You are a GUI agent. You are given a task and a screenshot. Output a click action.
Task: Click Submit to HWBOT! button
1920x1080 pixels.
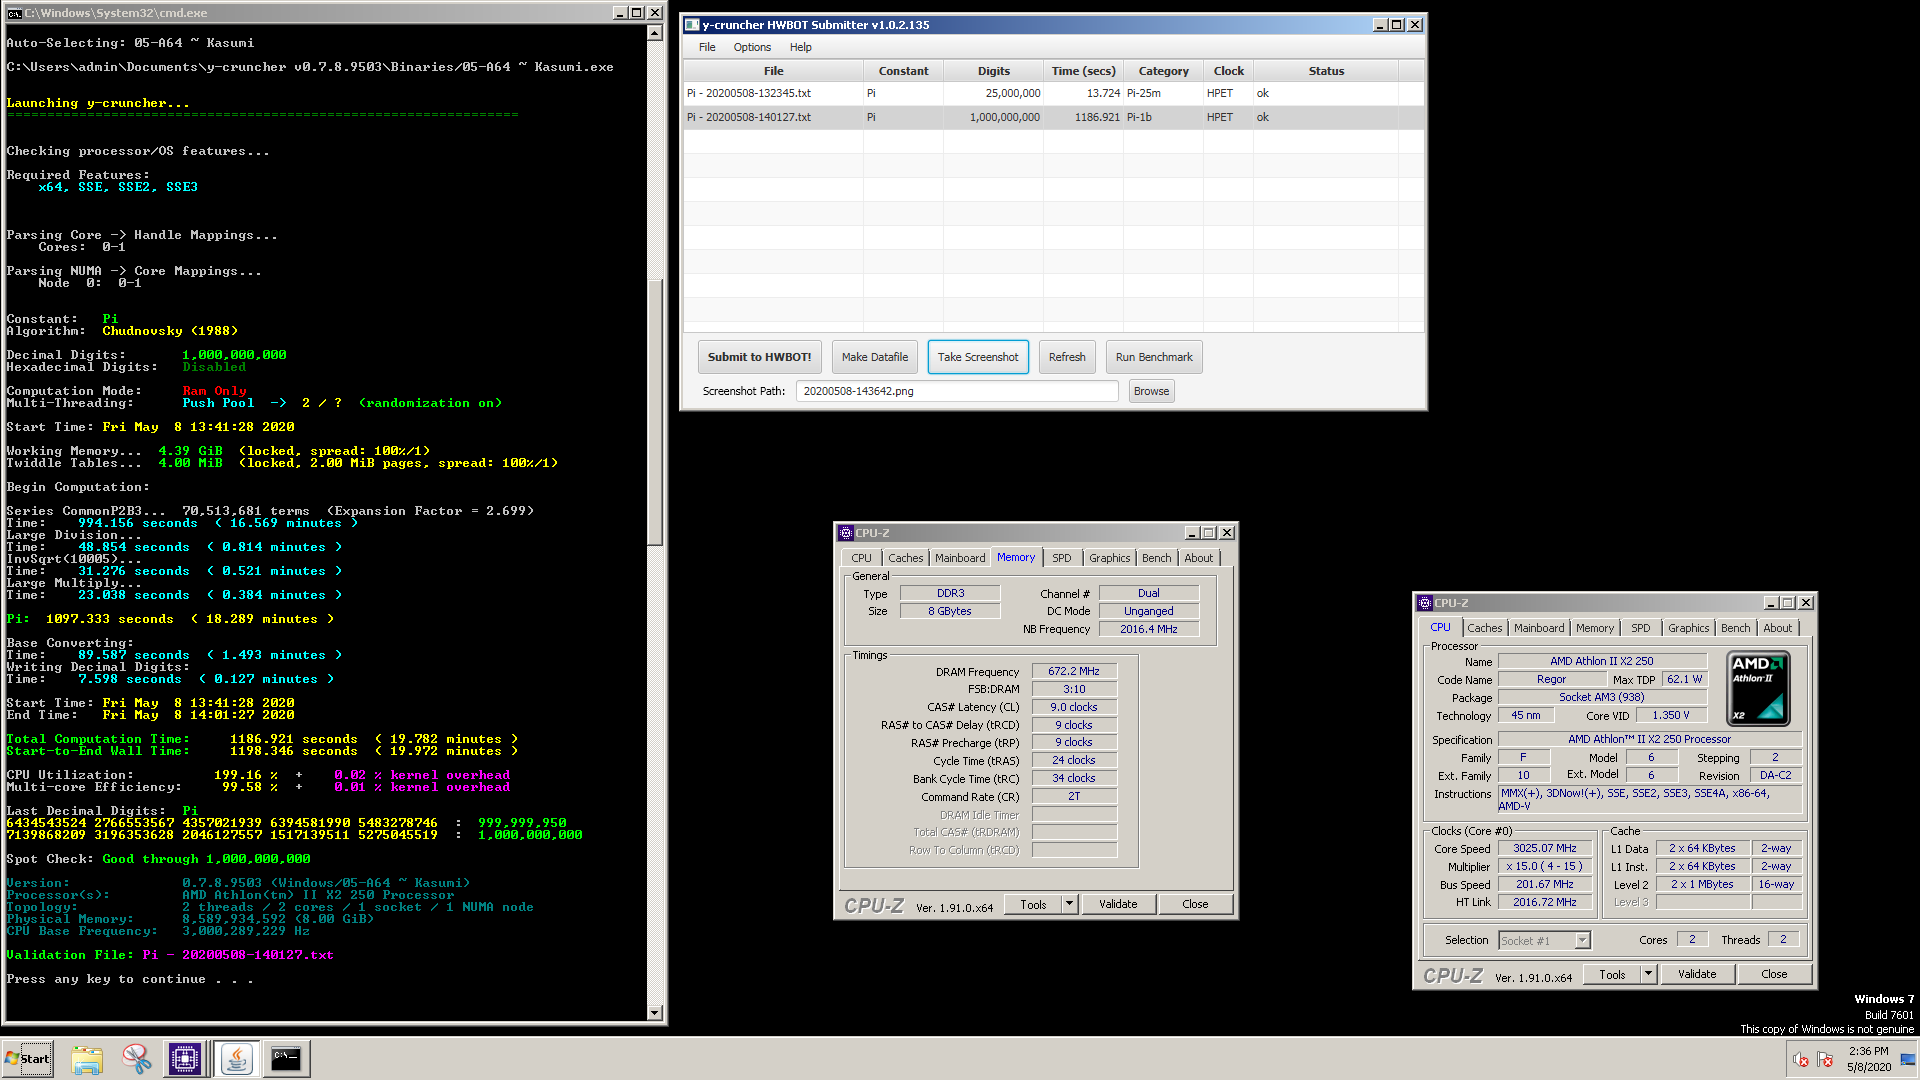coord(760,357)
